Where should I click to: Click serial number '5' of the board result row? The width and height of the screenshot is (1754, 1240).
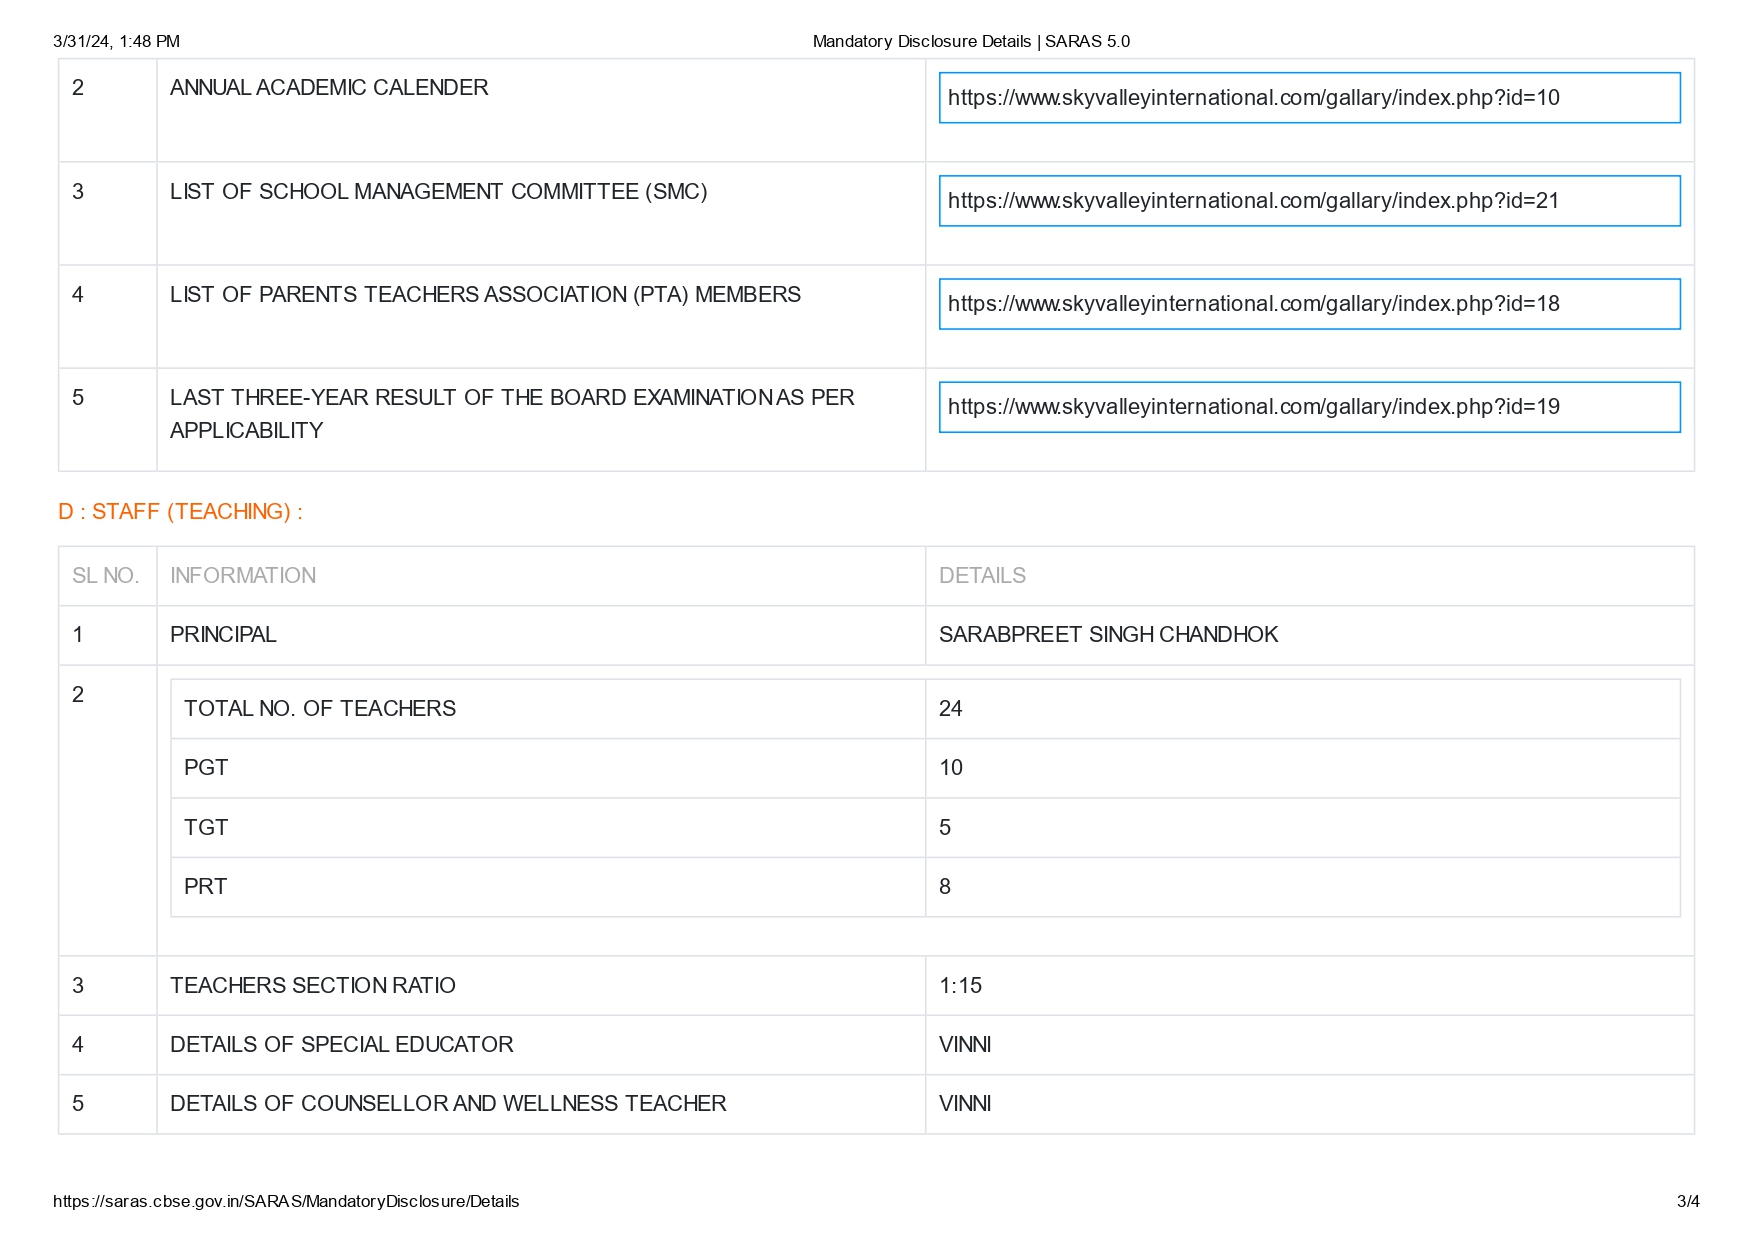(x=78, y=398)
